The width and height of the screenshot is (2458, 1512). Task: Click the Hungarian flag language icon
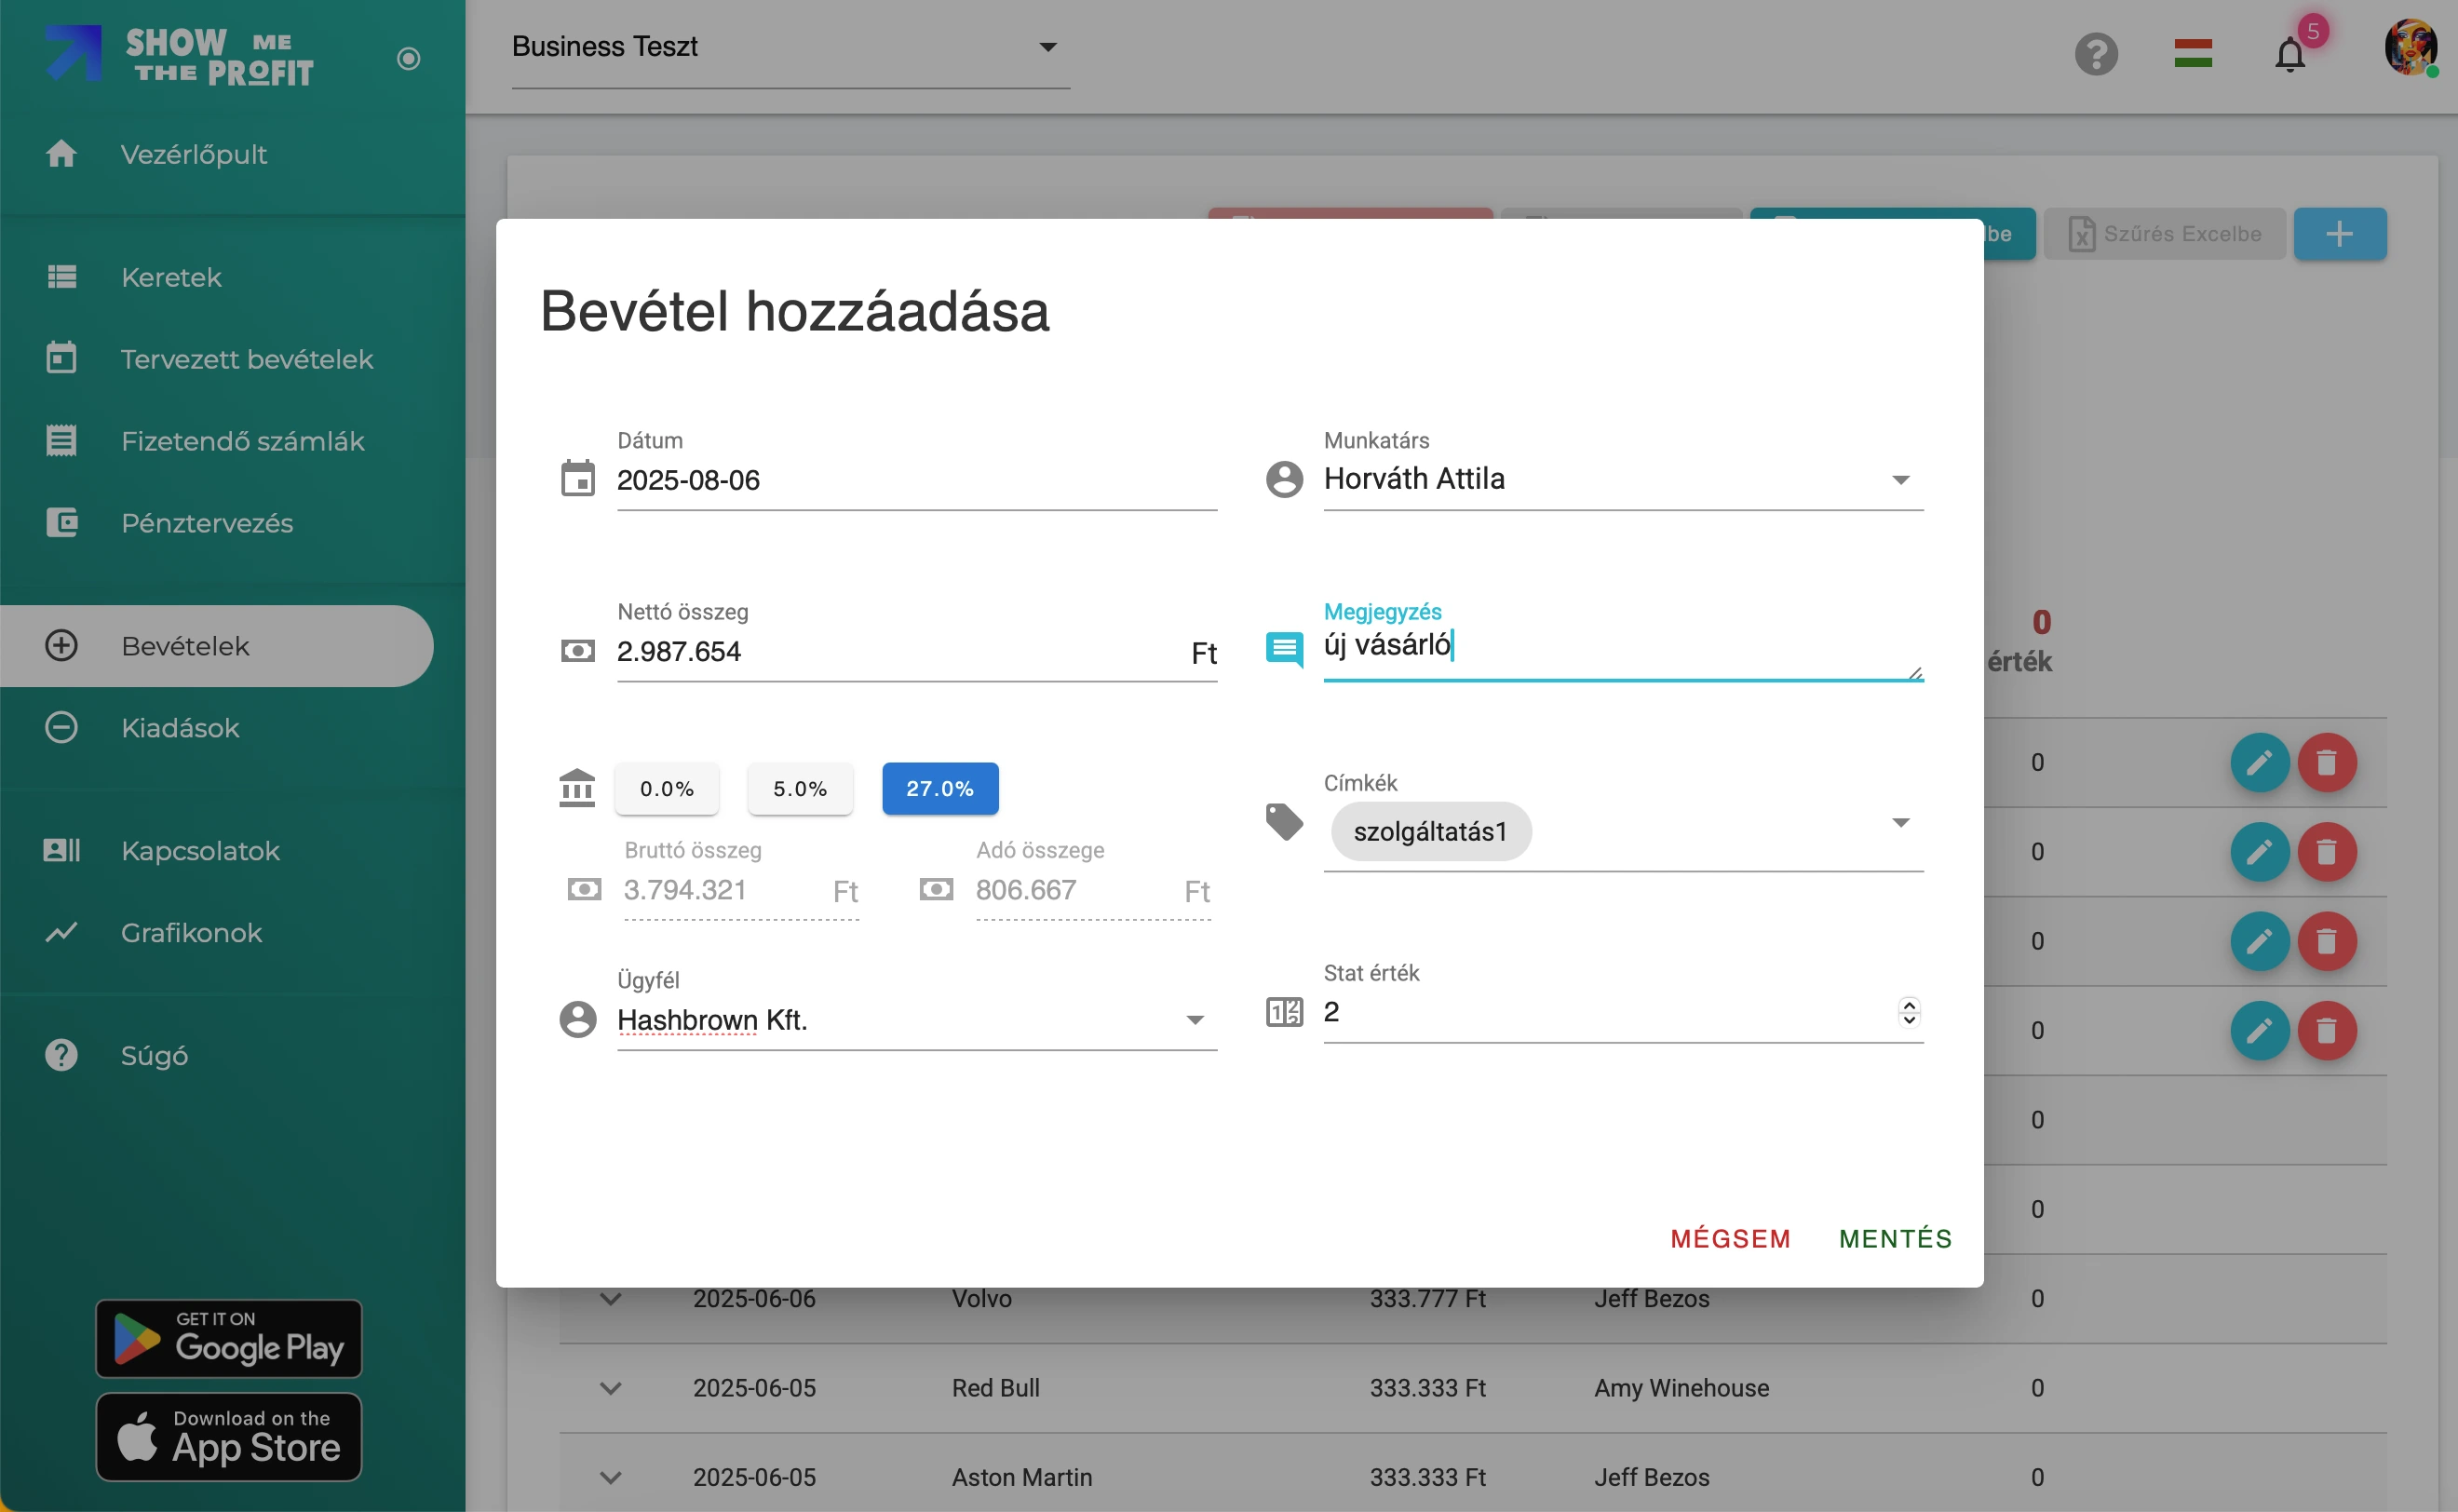pyautogui.click(x=2192, y=54)
